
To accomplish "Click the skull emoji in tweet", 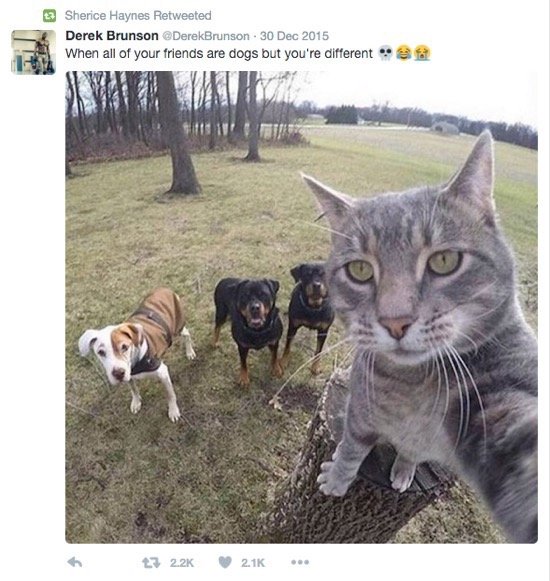I will pyautogui.click(x=385, y=53).
